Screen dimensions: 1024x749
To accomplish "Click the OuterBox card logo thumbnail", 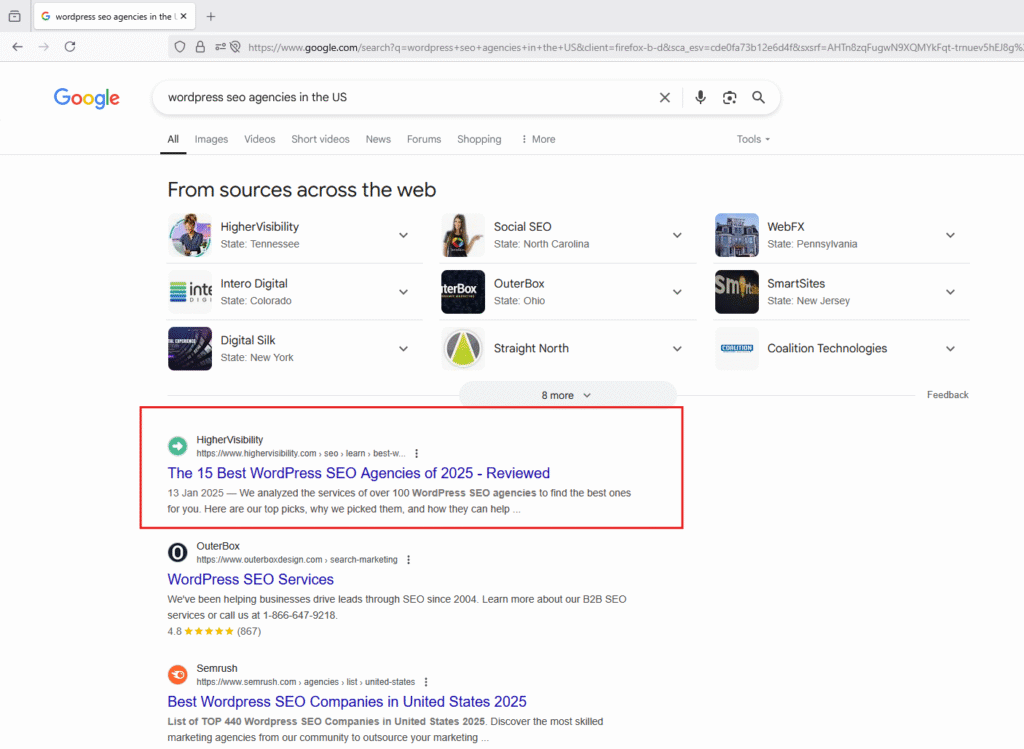I will (x=463, y=292).
